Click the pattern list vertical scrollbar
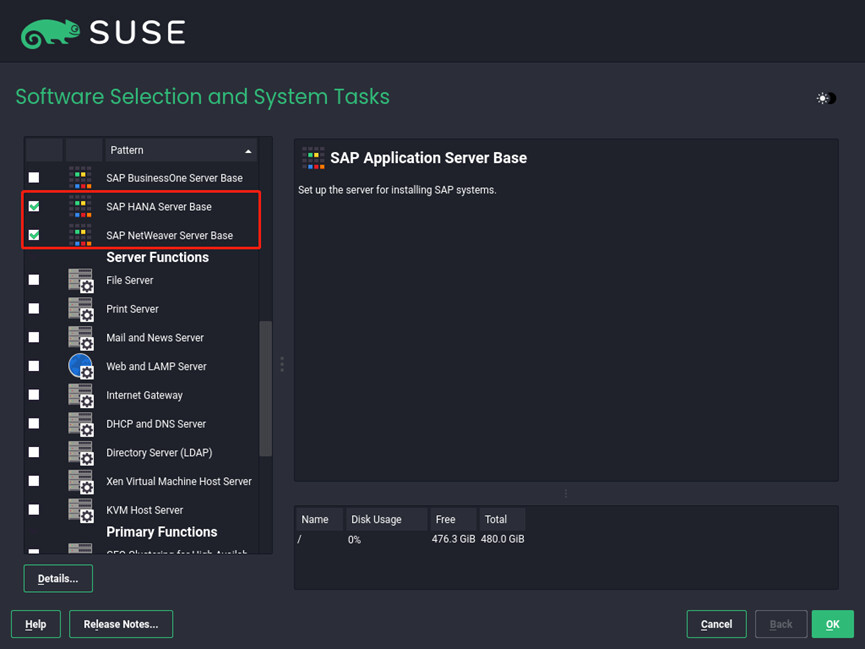 (265, 389)
